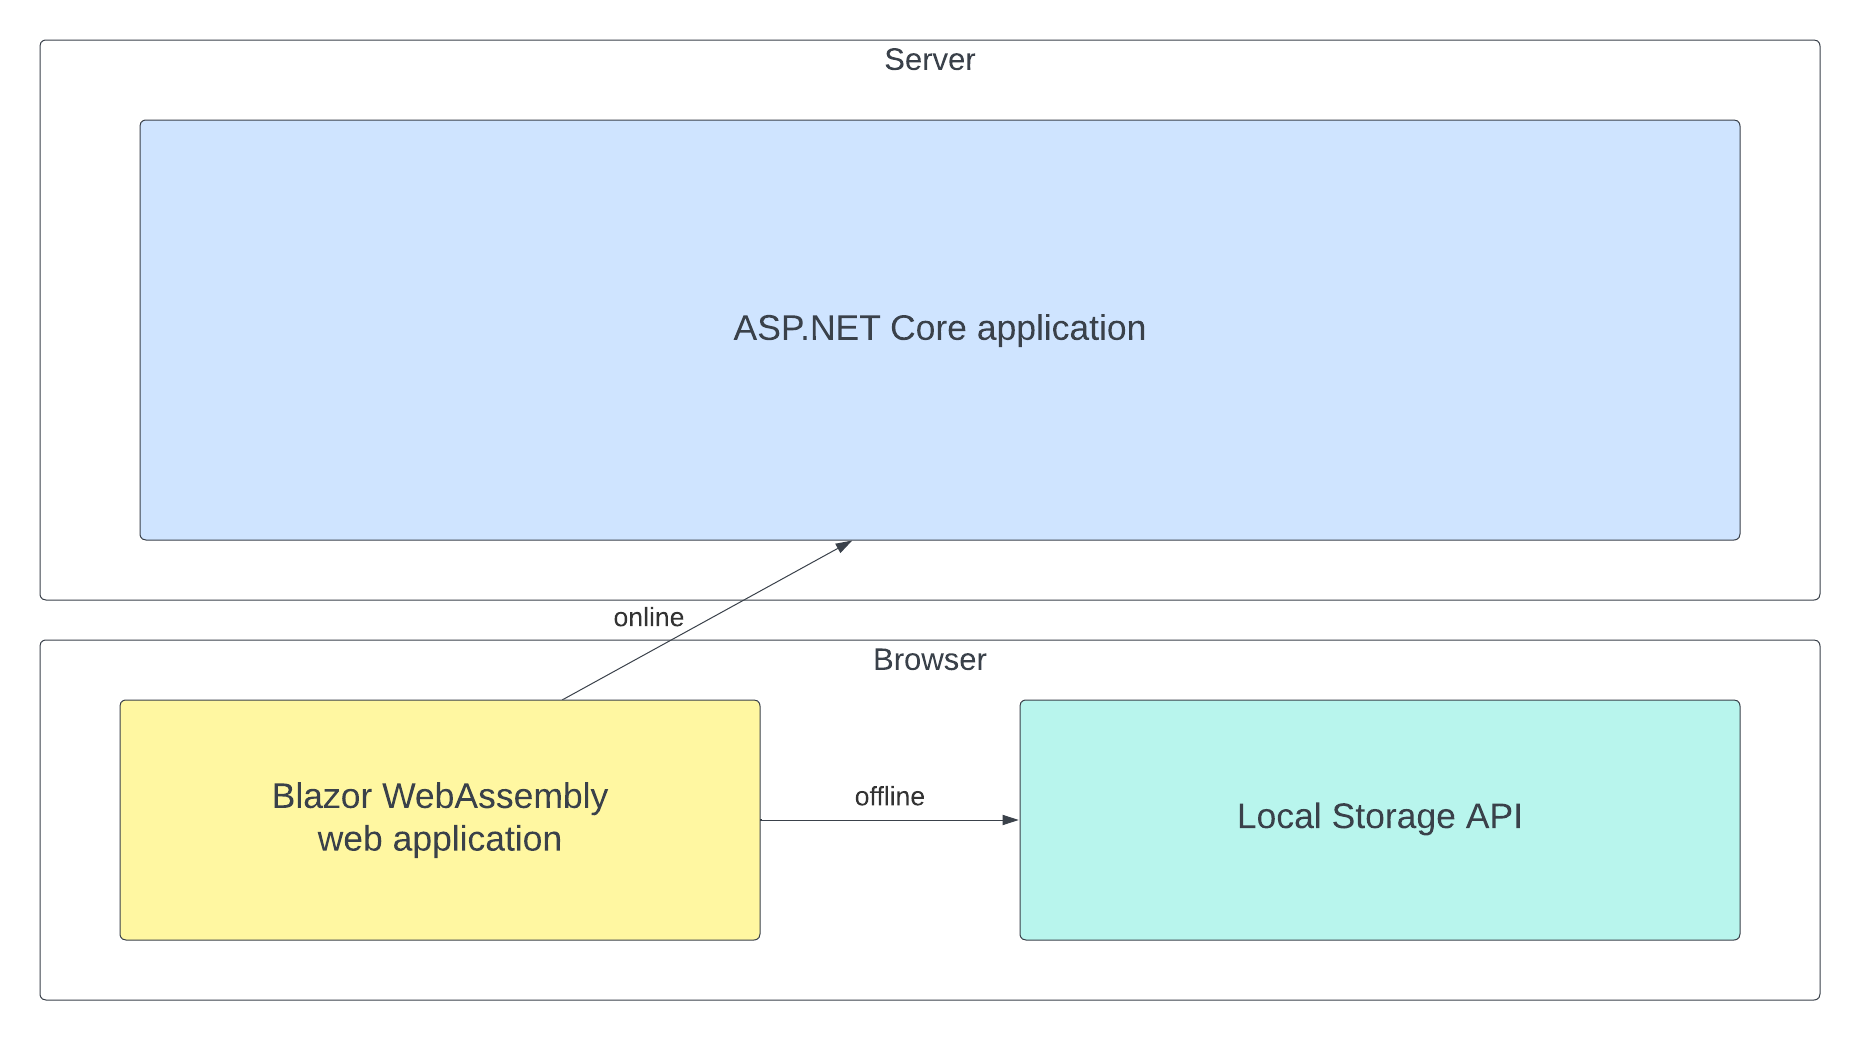Screen dimensions: 1860x1040
Task: Click the Blazor WebAssembly web application text
Action: point(438,818)
